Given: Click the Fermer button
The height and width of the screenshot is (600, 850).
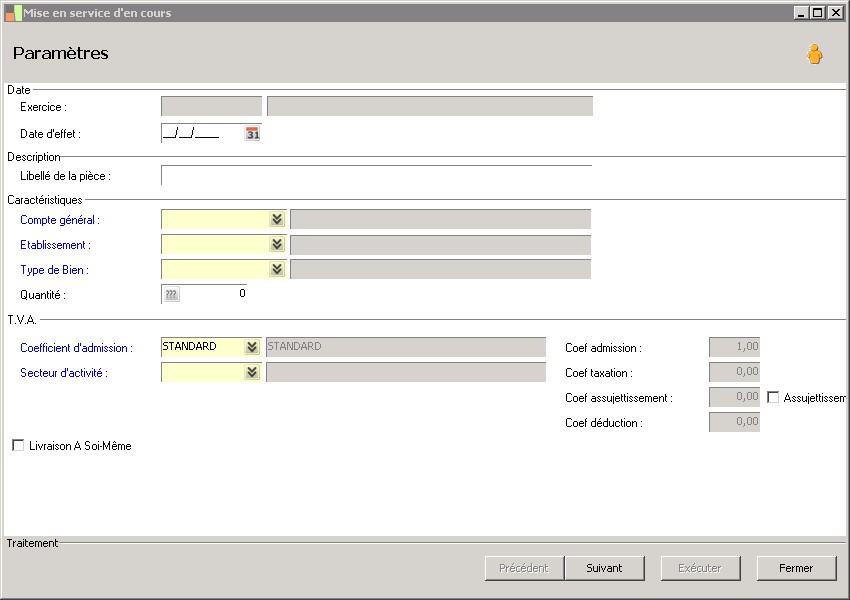Looking at the screenshot, I should [796, 568].
